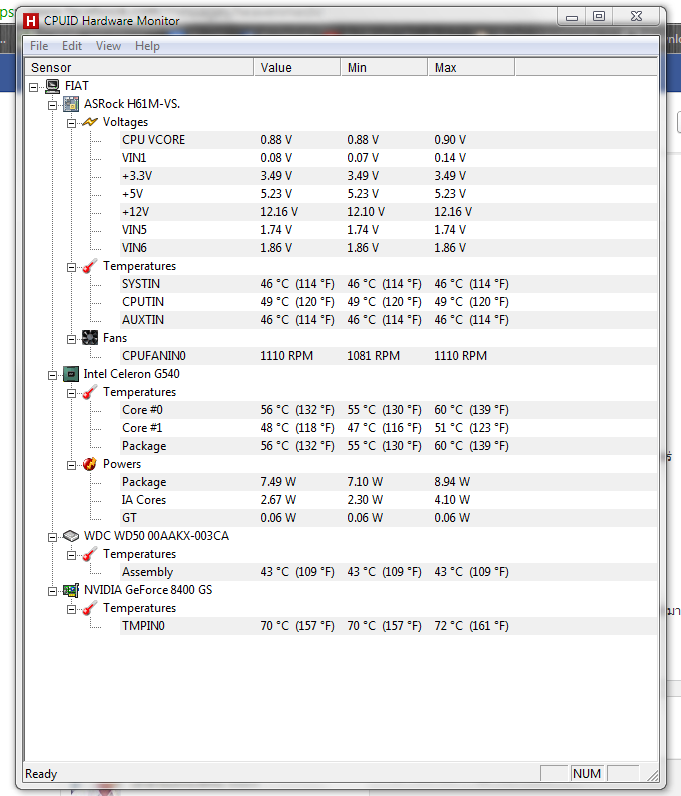
Task: Collapse the ASRock H61M-VS node
Action: coord(52,106)
